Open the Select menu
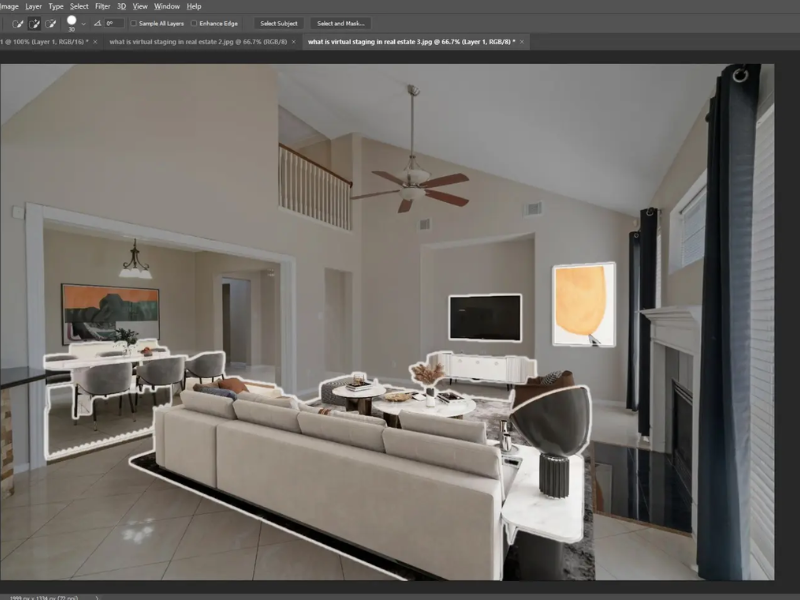The height and width of the screenshot is (600, 800). pos(79,6)
